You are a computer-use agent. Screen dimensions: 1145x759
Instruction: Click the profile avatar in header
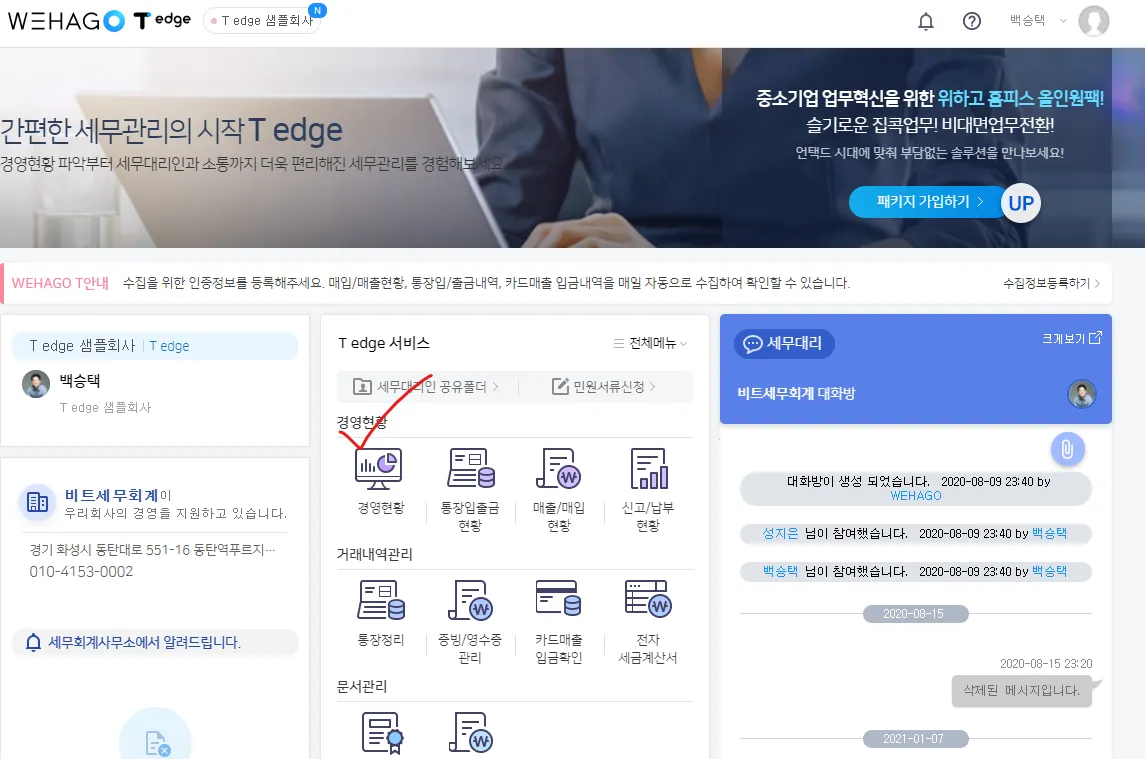(1094, 21)
